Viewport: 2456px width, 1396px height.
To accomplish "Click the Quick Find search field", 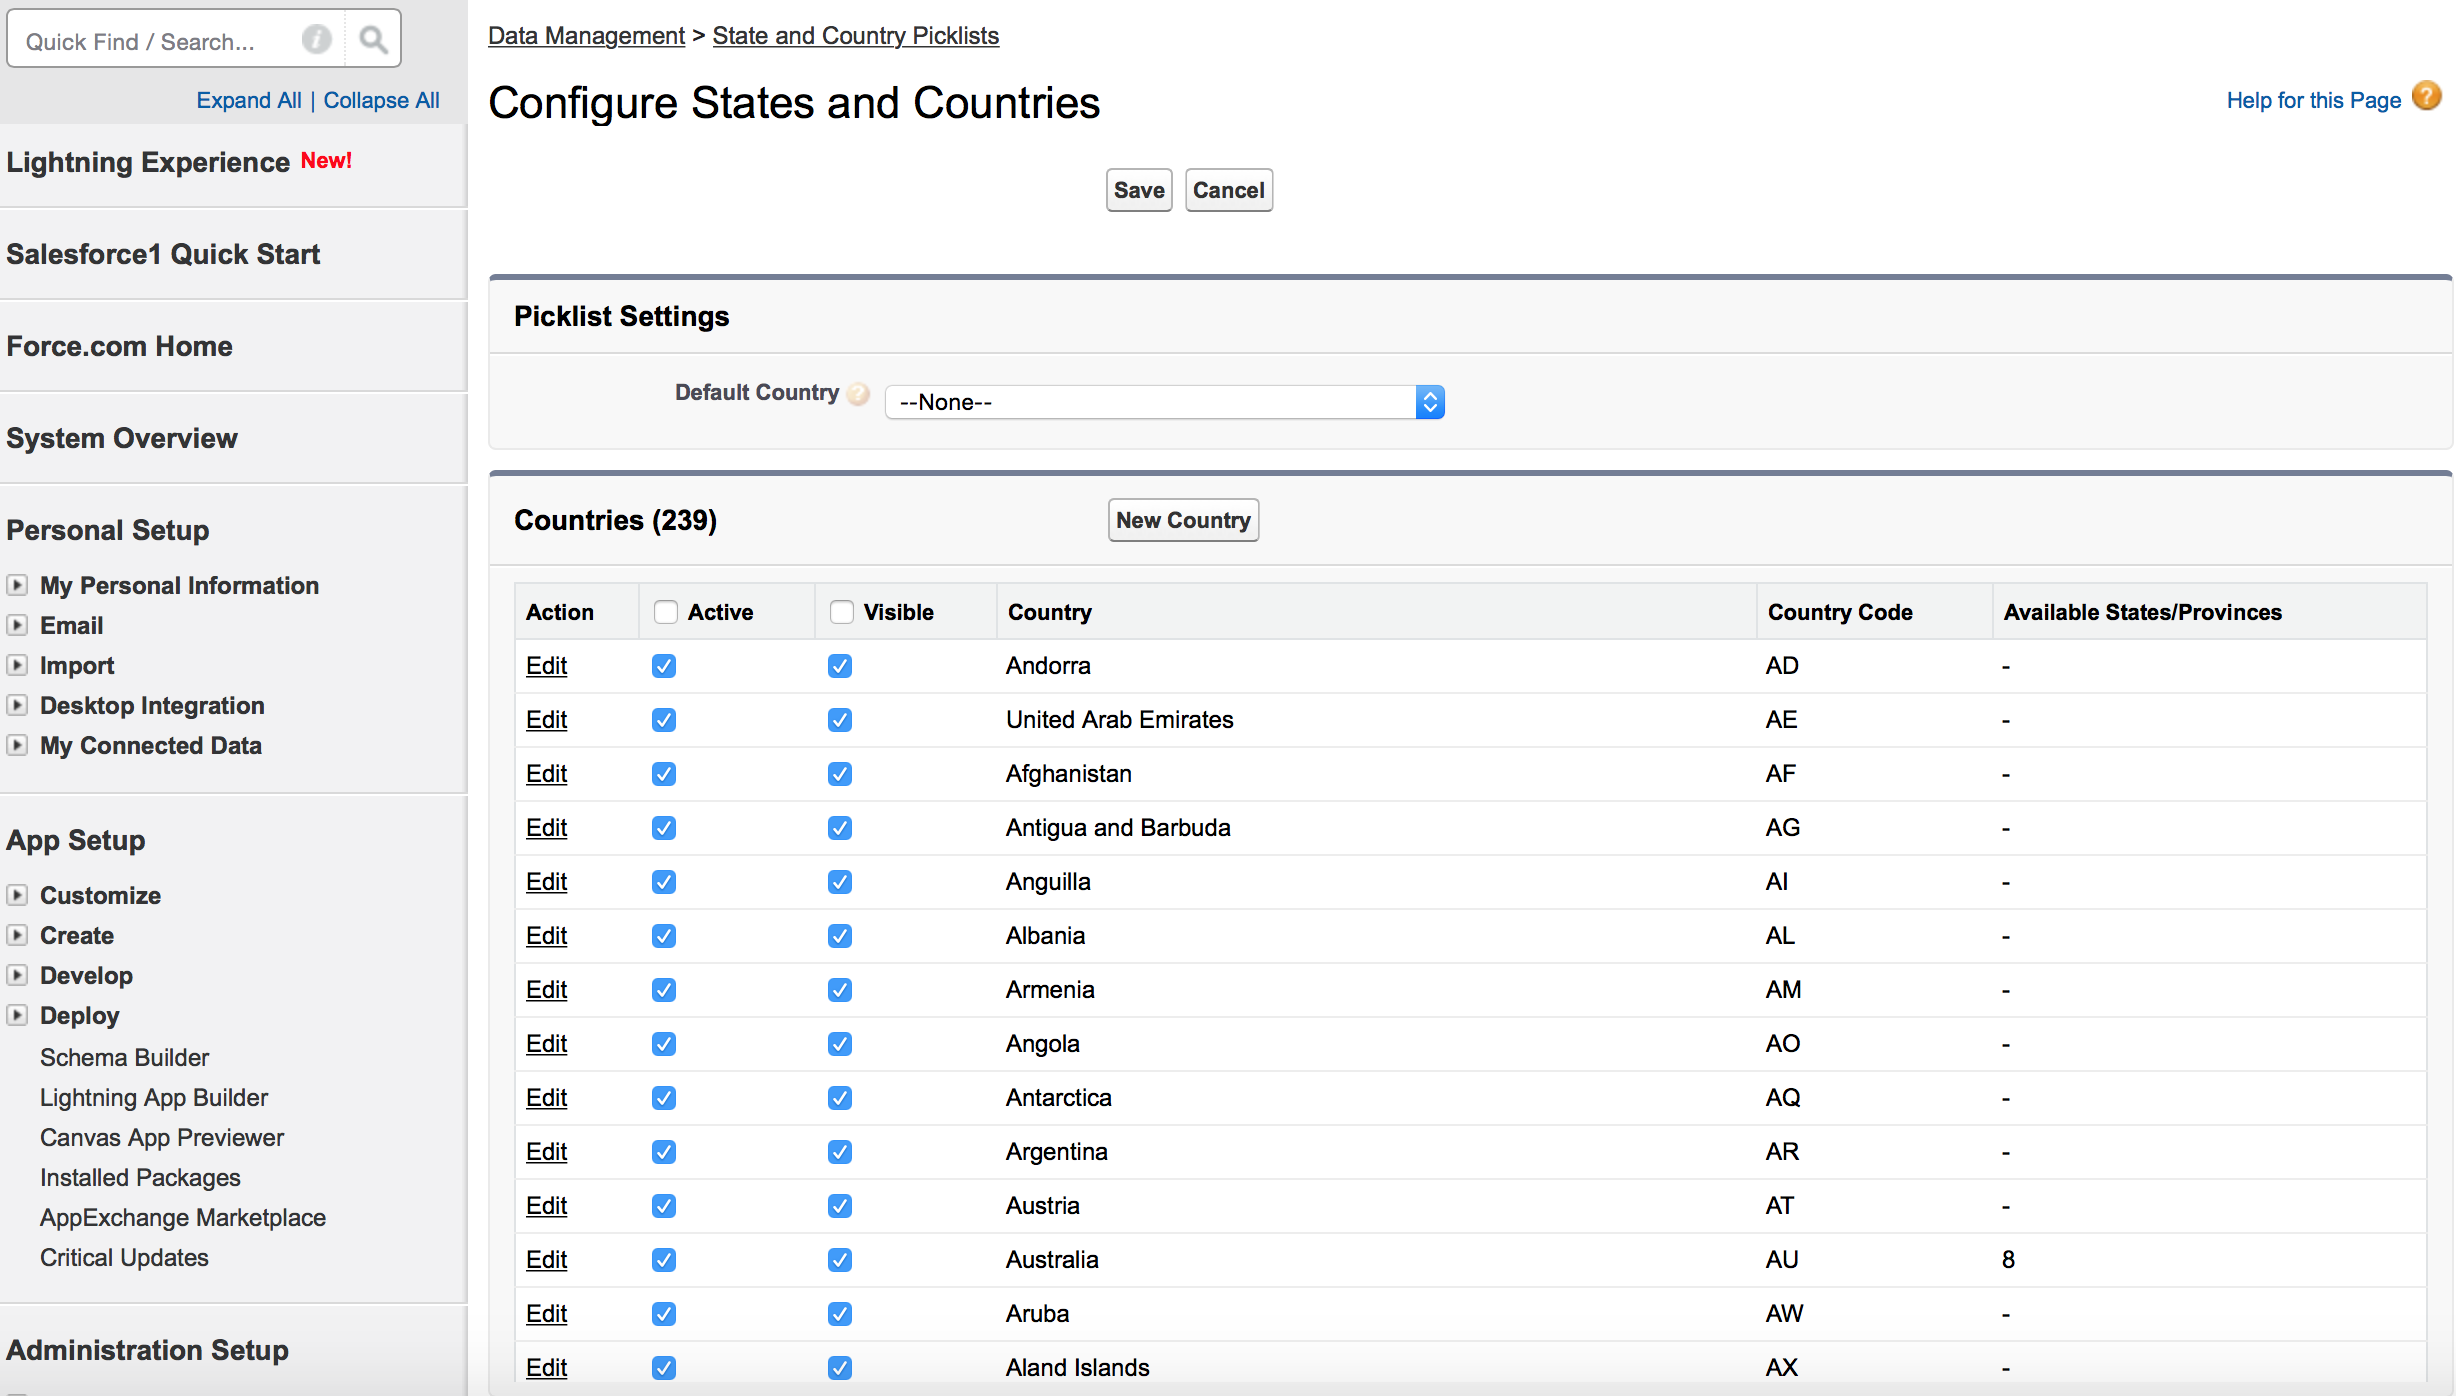I will 150,41.
